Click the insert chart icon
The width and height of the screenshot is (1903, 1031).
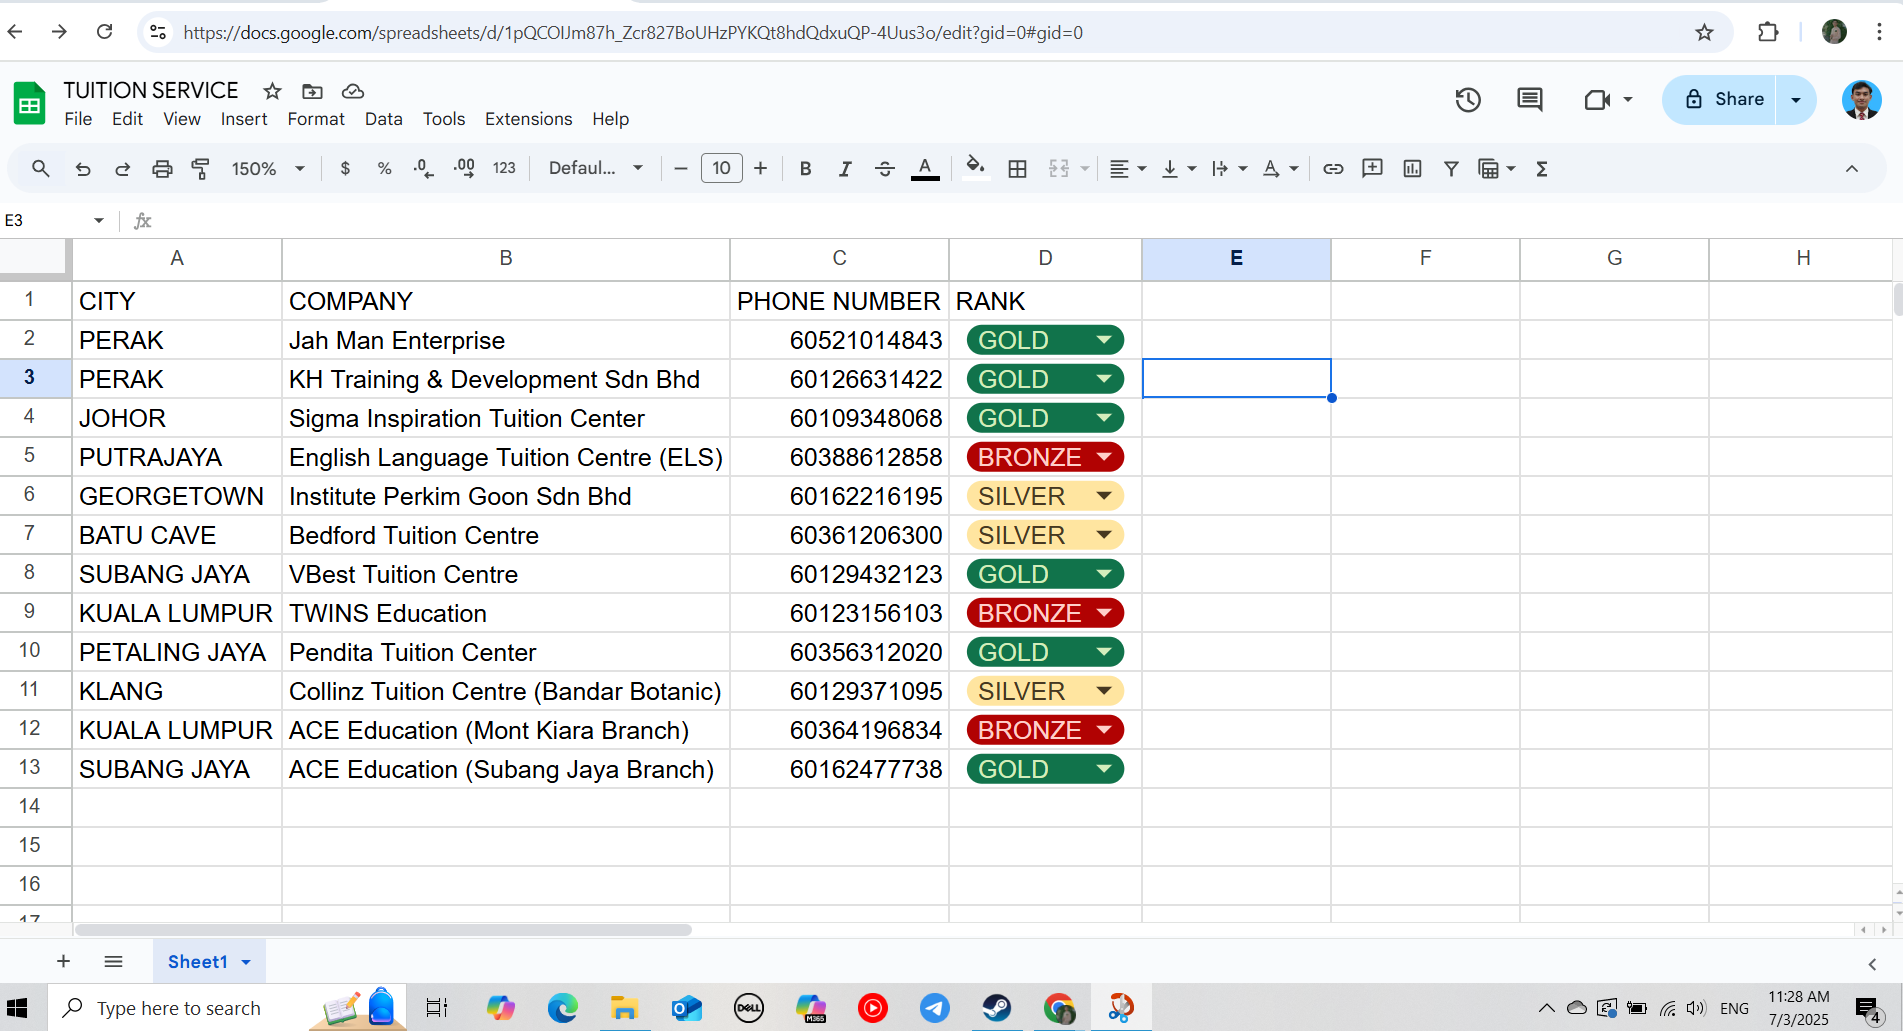click(x=1412, y=169)
